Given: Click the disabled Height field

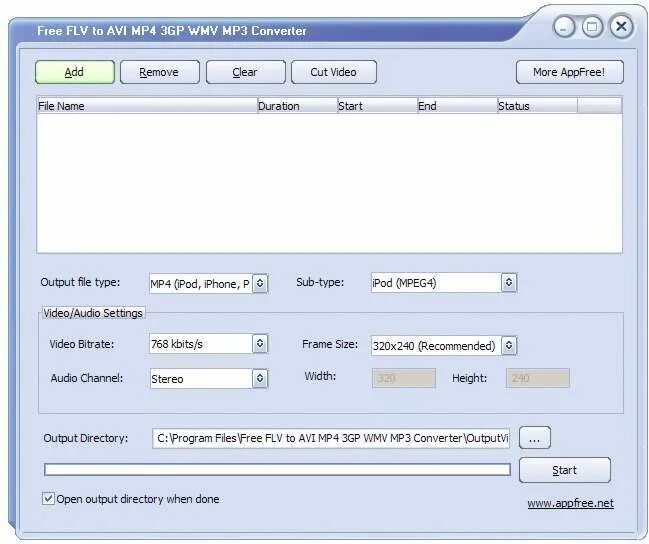Looking at the screenshot, I should click(537, 378).
